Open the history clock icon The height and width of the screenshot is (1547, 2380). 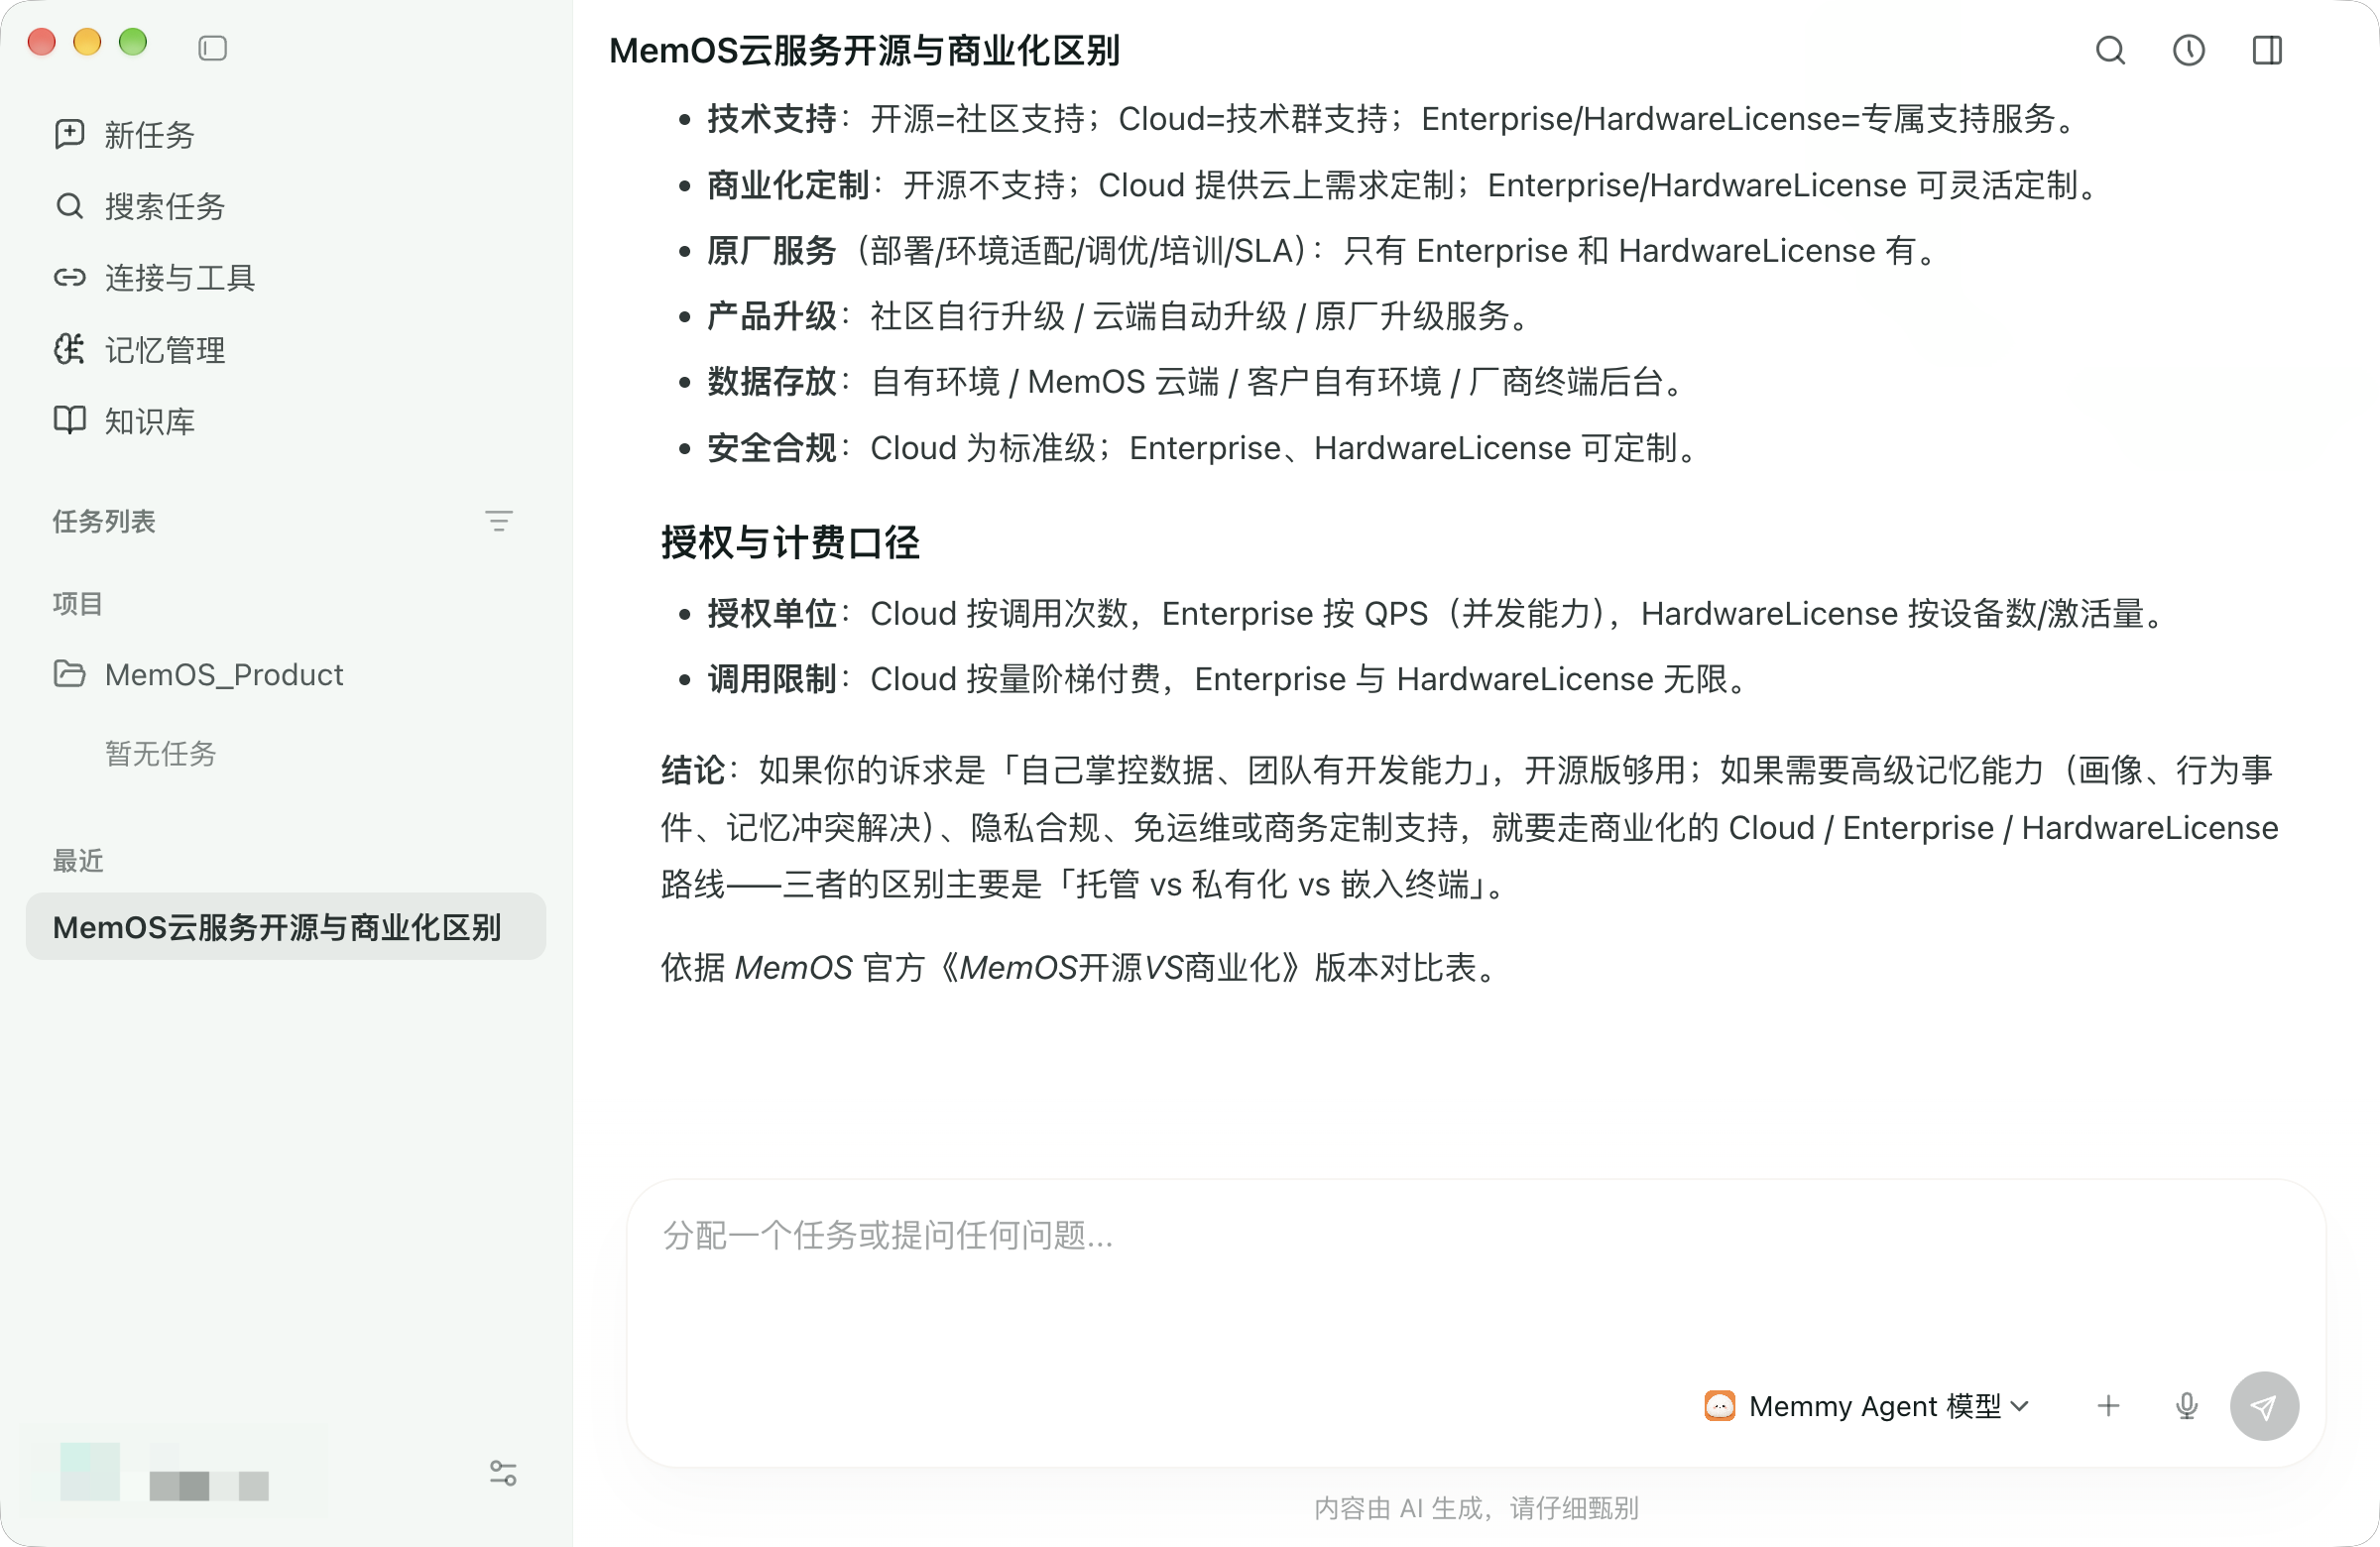2188,50
